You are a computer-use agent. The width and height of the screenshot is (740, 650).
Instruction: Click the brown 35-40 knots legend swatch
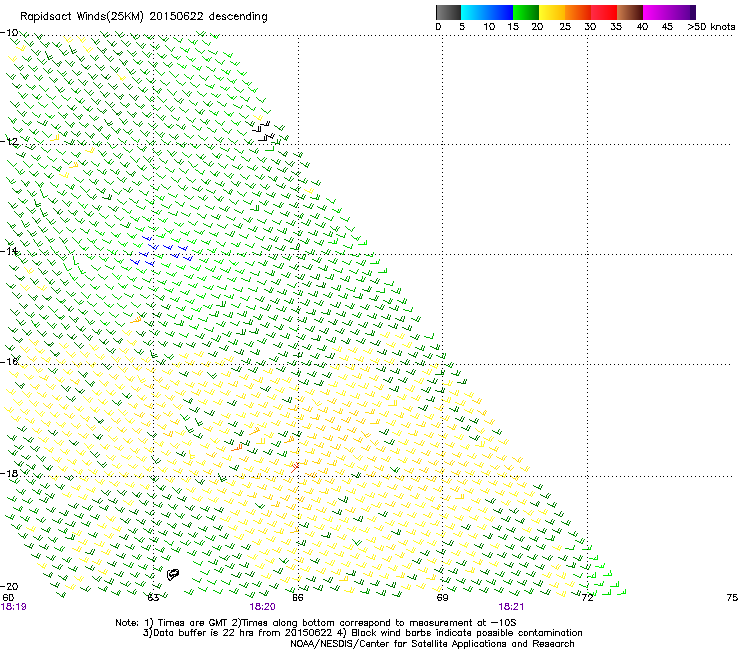click(630, 12)
